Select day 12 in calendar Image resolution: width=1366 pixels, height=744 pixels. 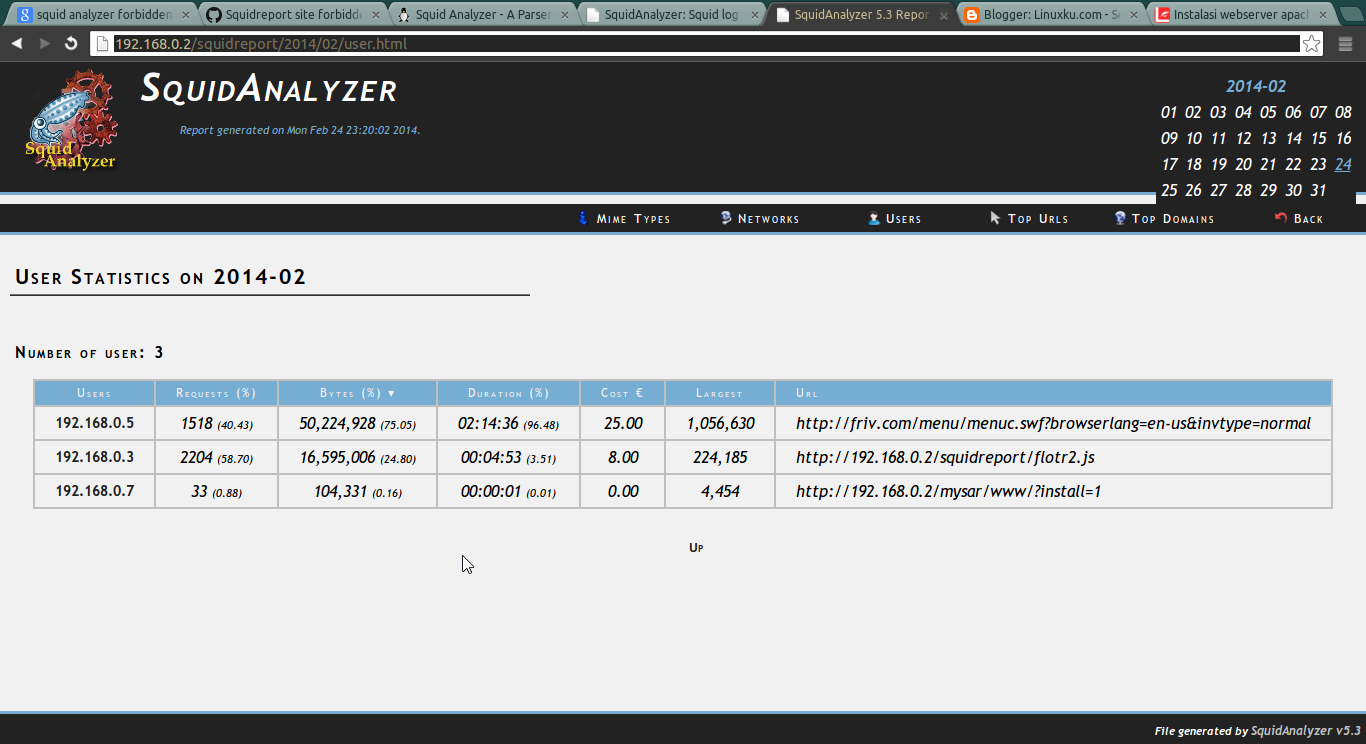click(x=1243, y=139)
